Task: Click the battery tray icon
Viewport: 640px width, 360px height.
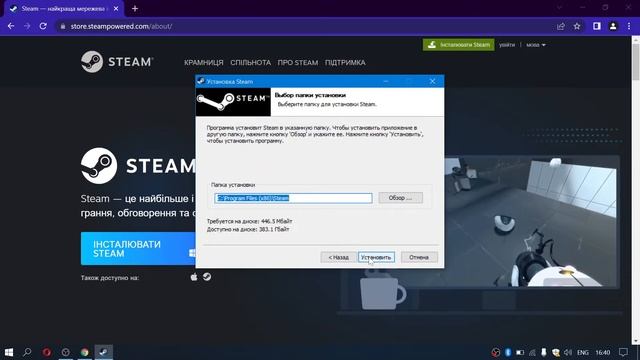Action: coord(520,352)
